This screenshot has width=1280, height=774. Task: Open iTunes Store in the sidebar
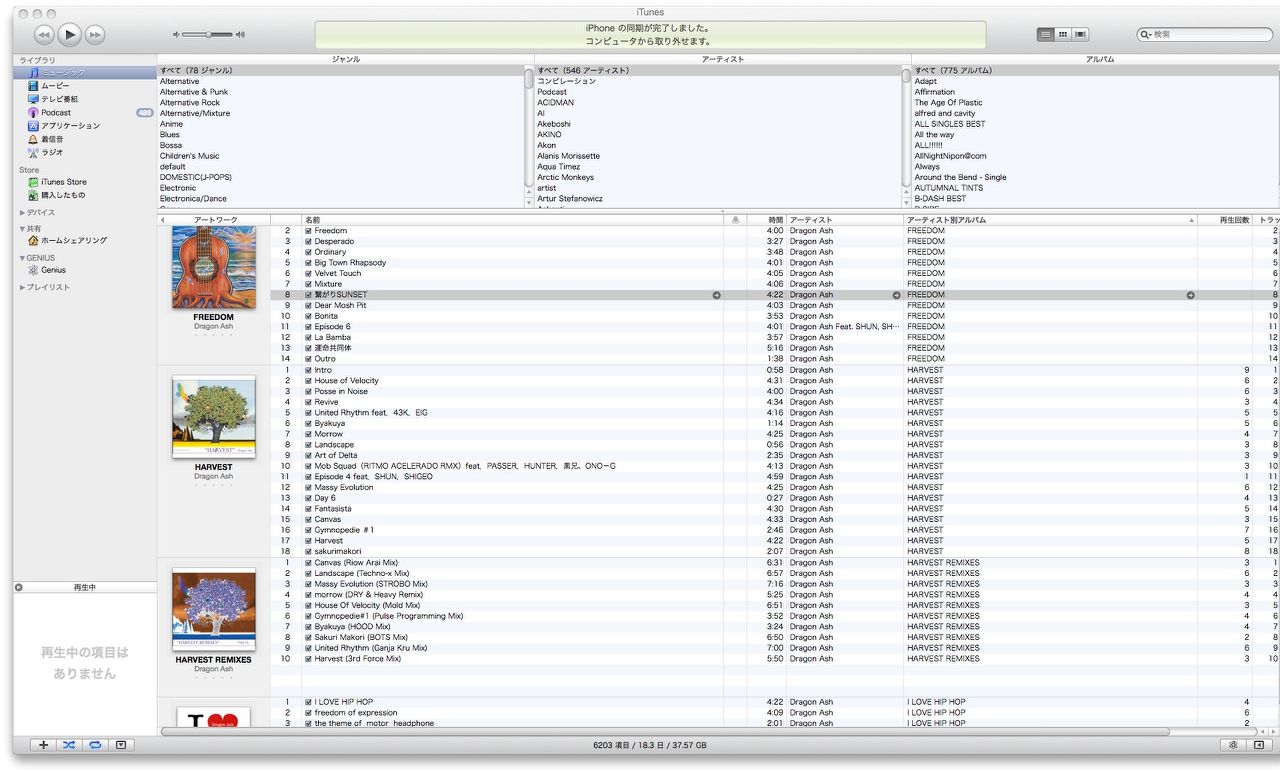click(x=85, y=182)
